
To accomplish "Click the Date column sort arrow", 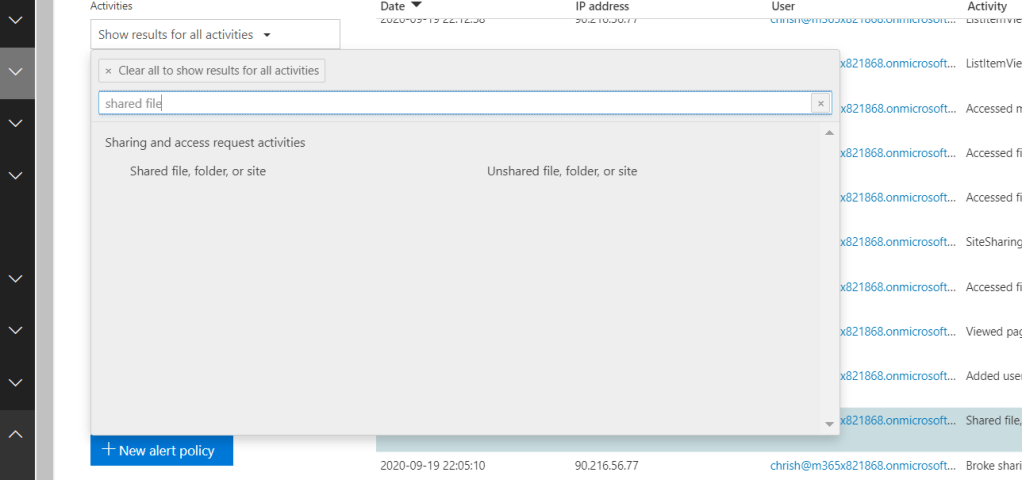I will click(416, 6).
